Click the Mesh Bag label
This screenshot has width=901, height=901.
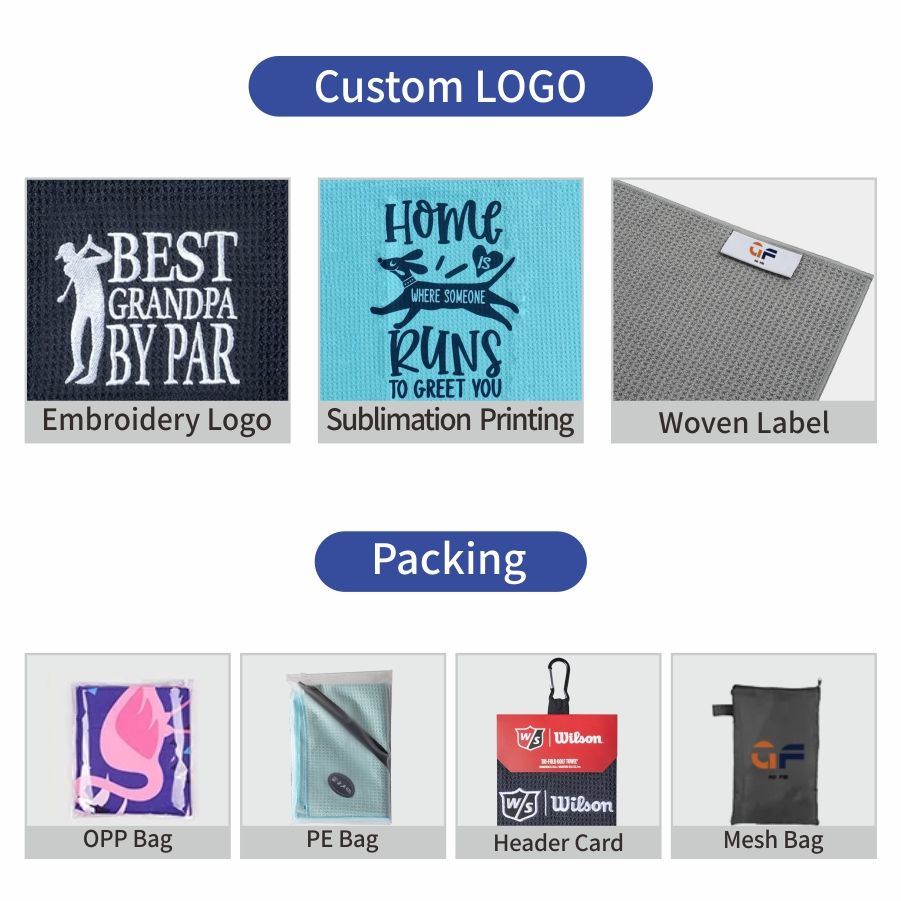[x=773, y=841]
